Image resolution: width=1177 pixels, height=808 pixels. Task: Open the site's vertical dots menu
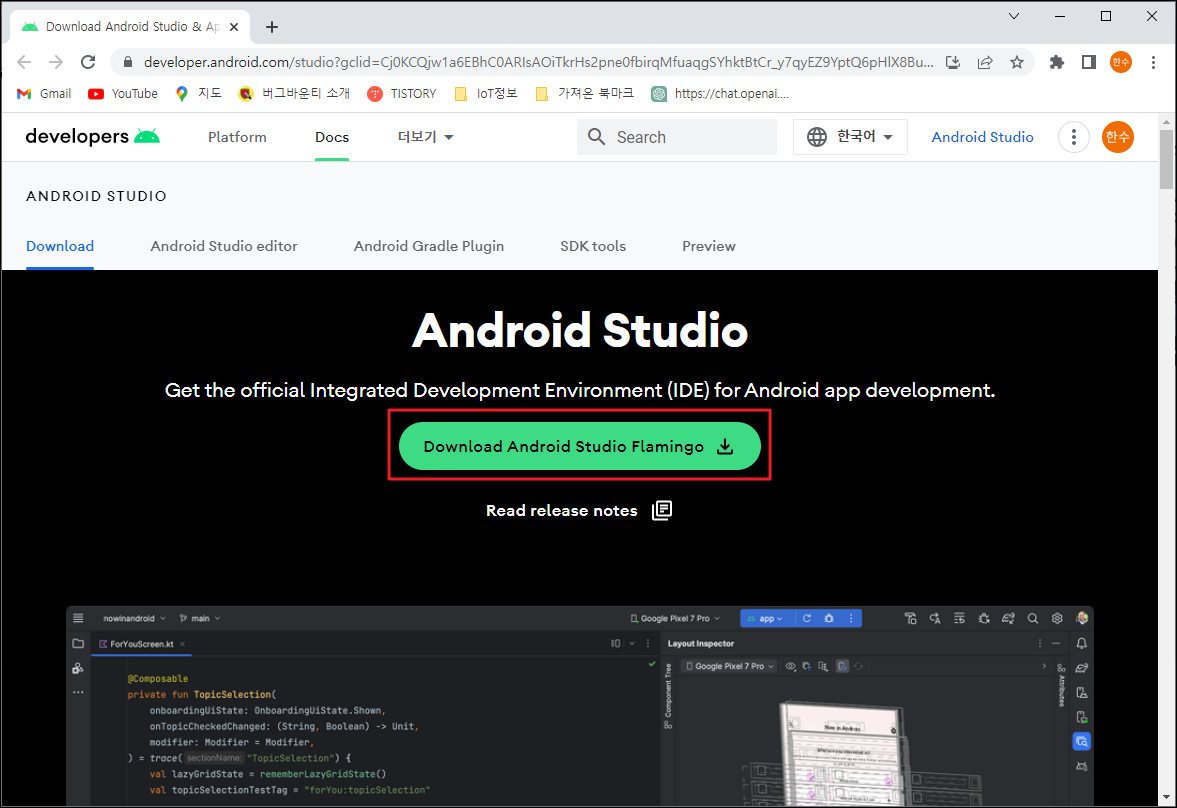(1073, 137)
